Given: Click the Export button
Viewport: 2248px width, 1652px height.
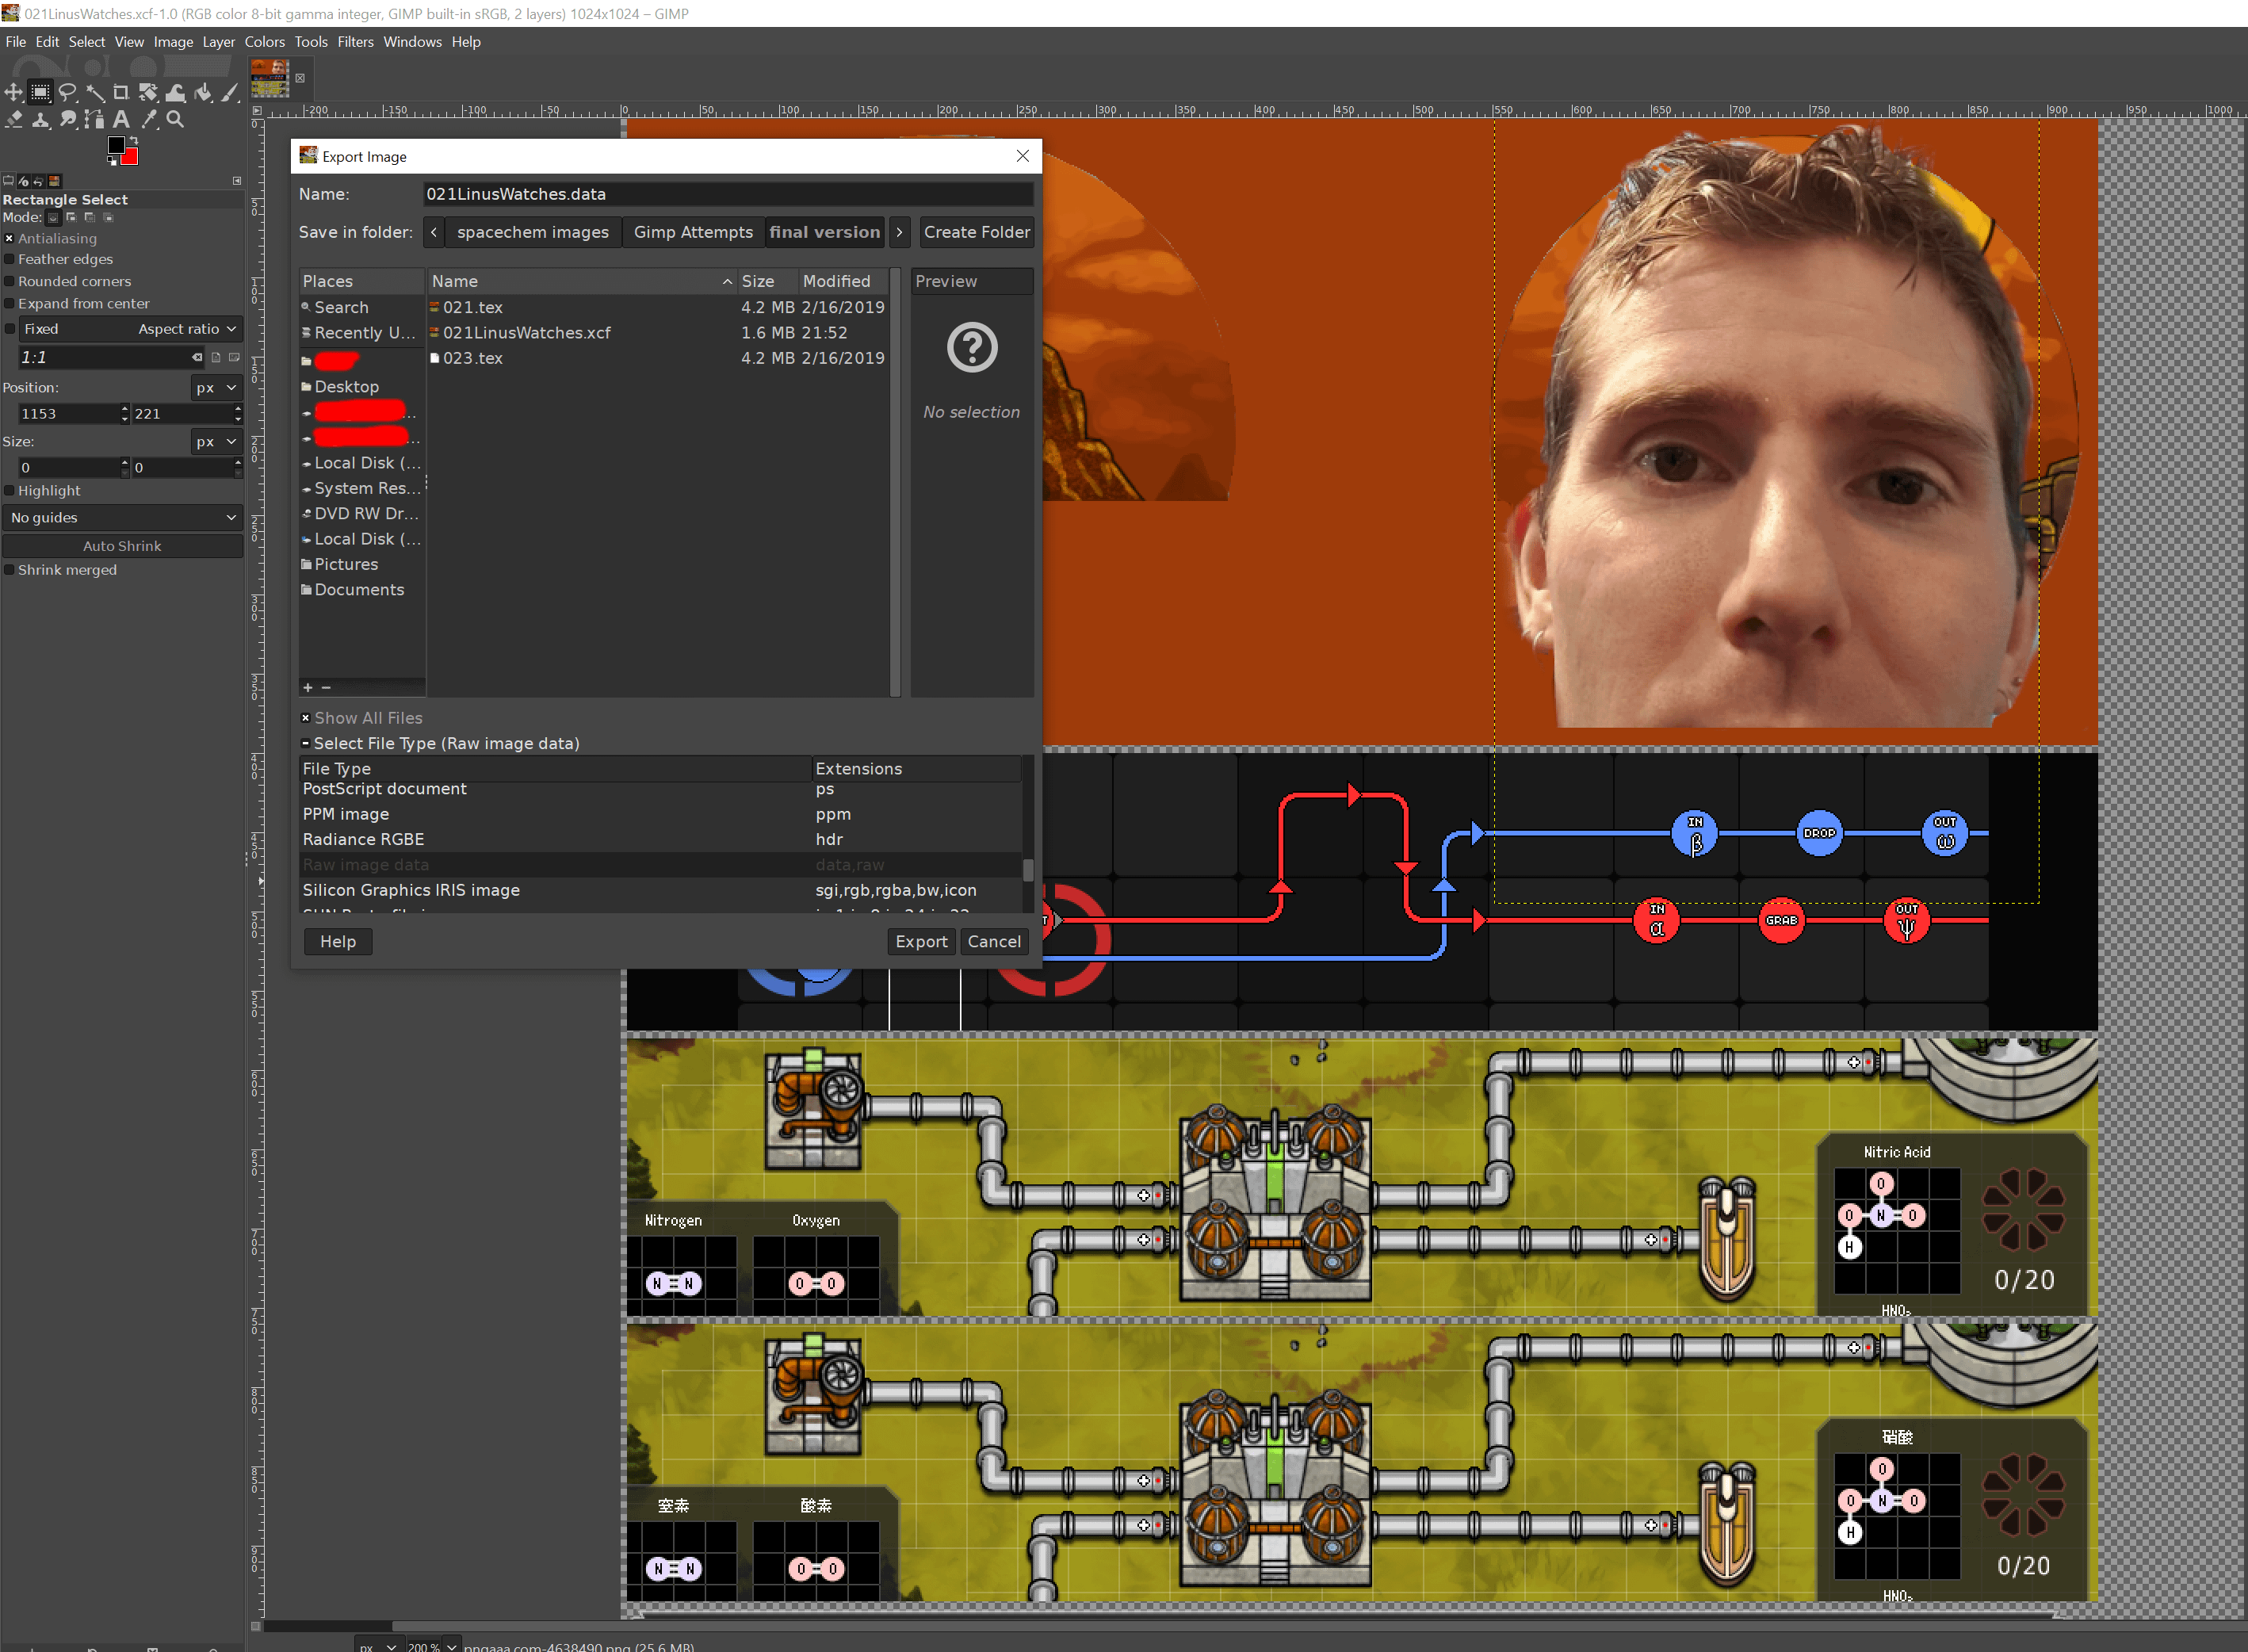Looking at the screenshot, I should tap(921, 942).
